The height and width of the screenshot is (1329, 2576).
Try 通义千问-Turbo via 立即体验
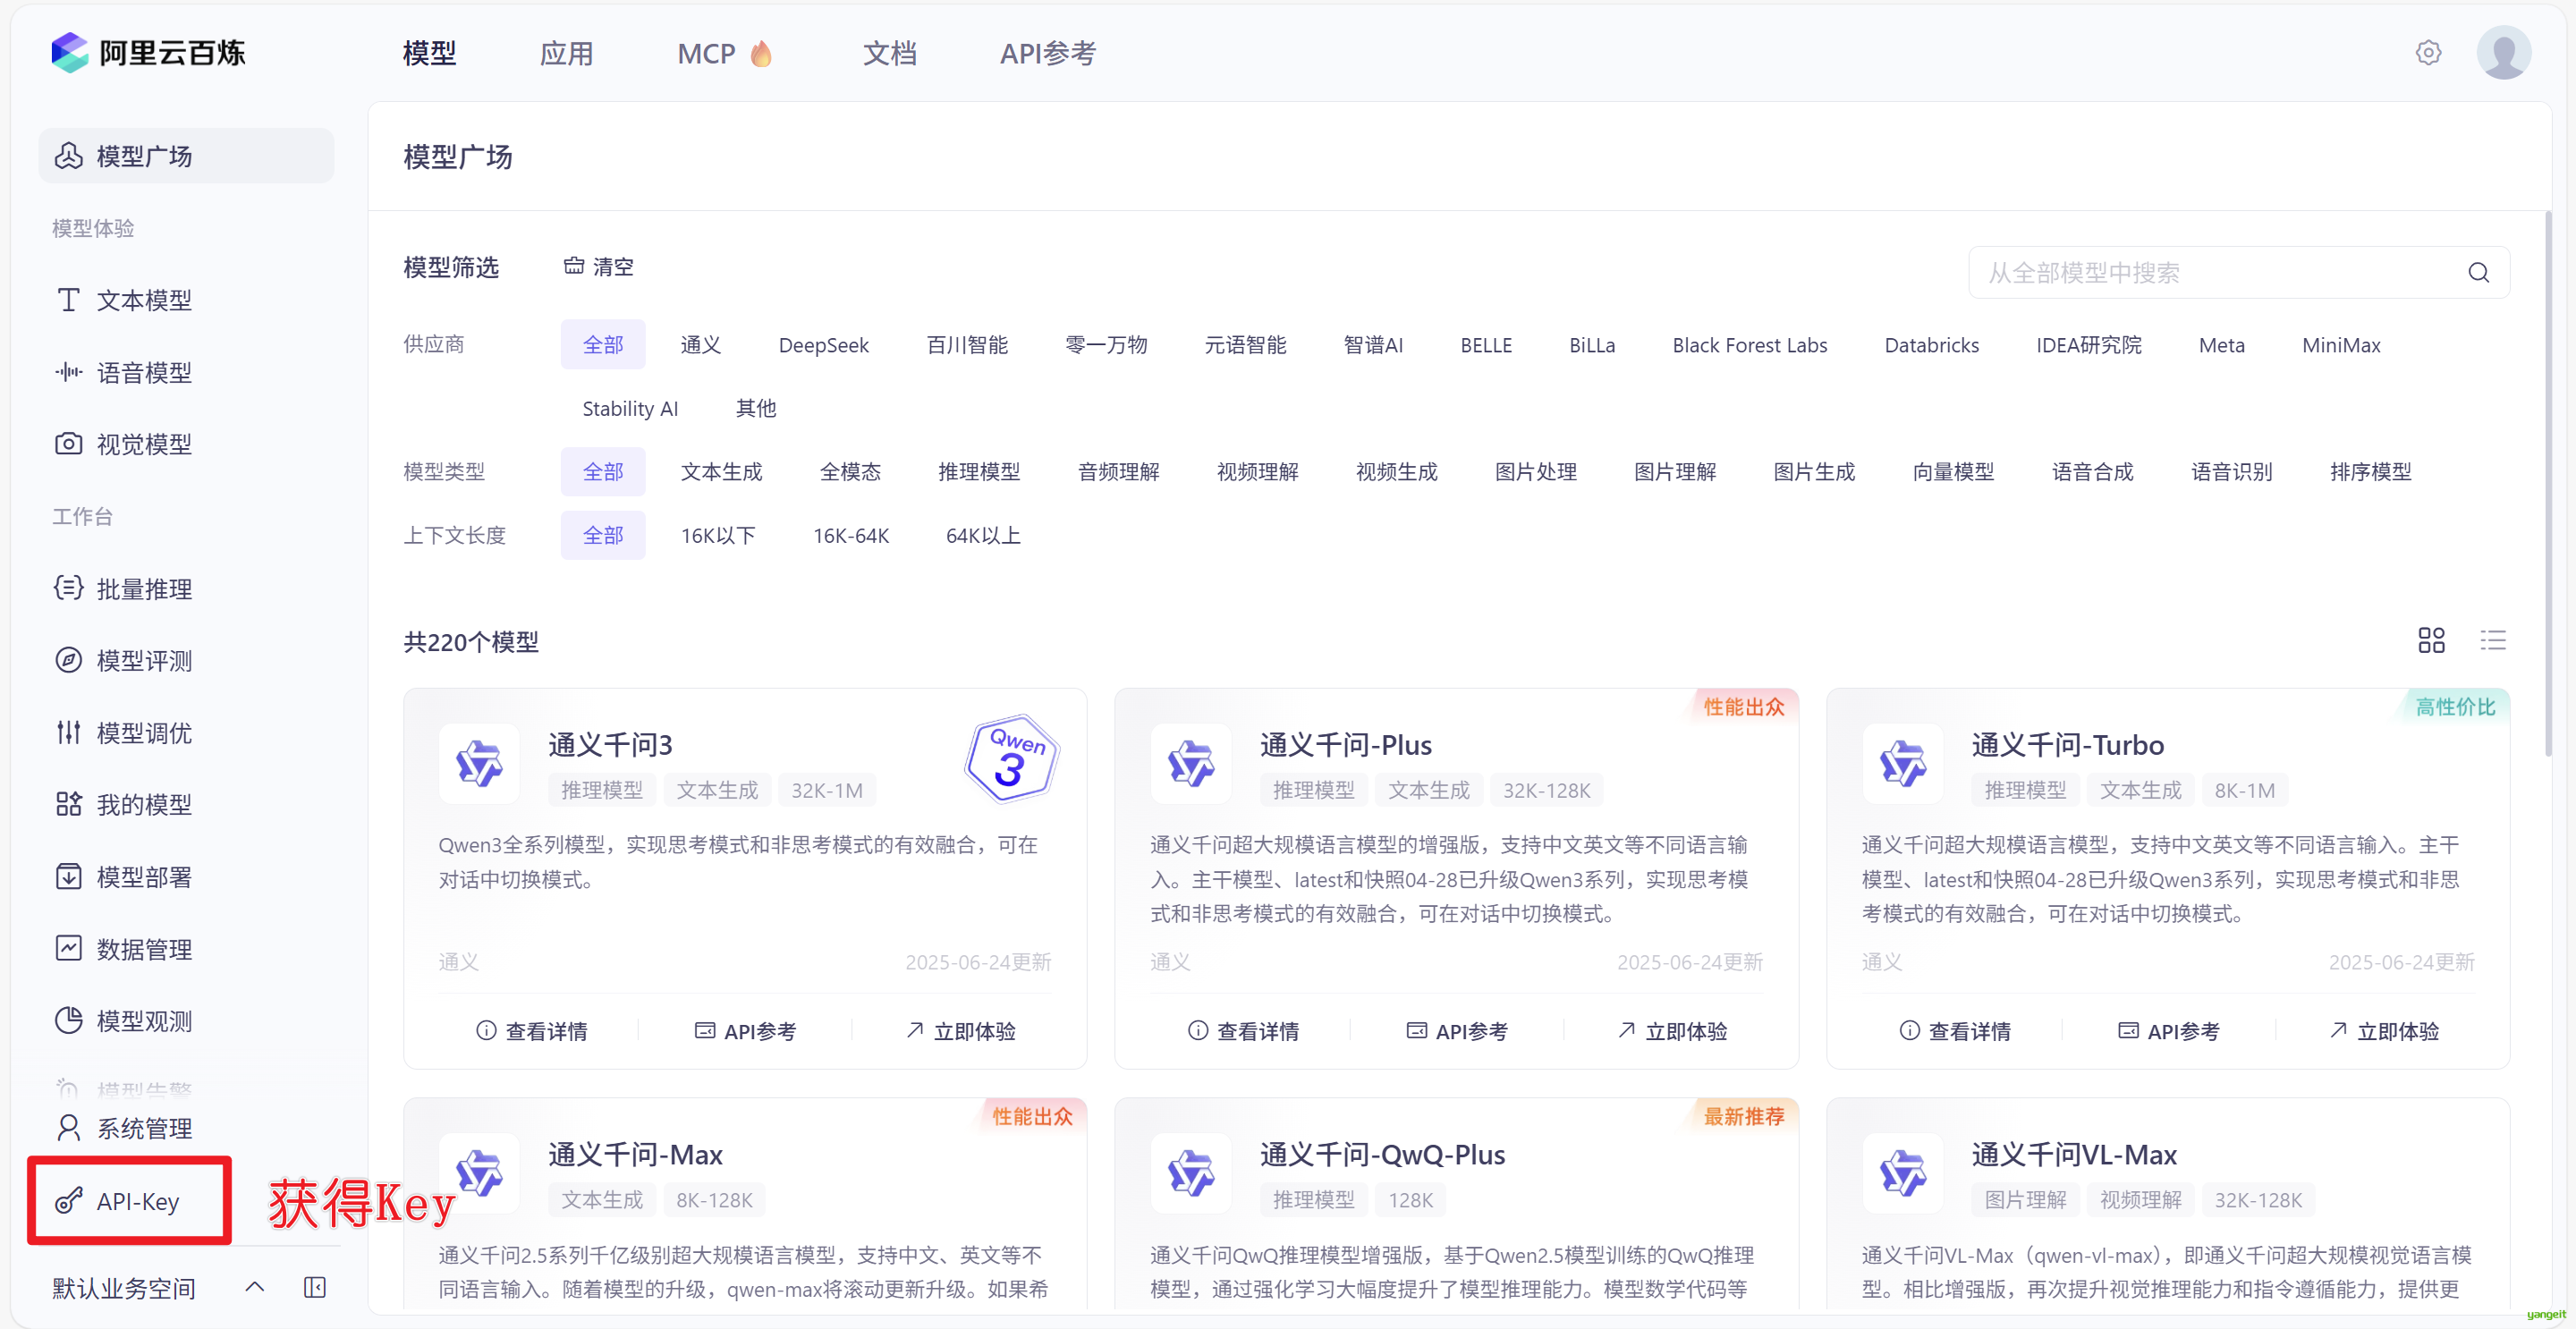tap(2384, 1030)
